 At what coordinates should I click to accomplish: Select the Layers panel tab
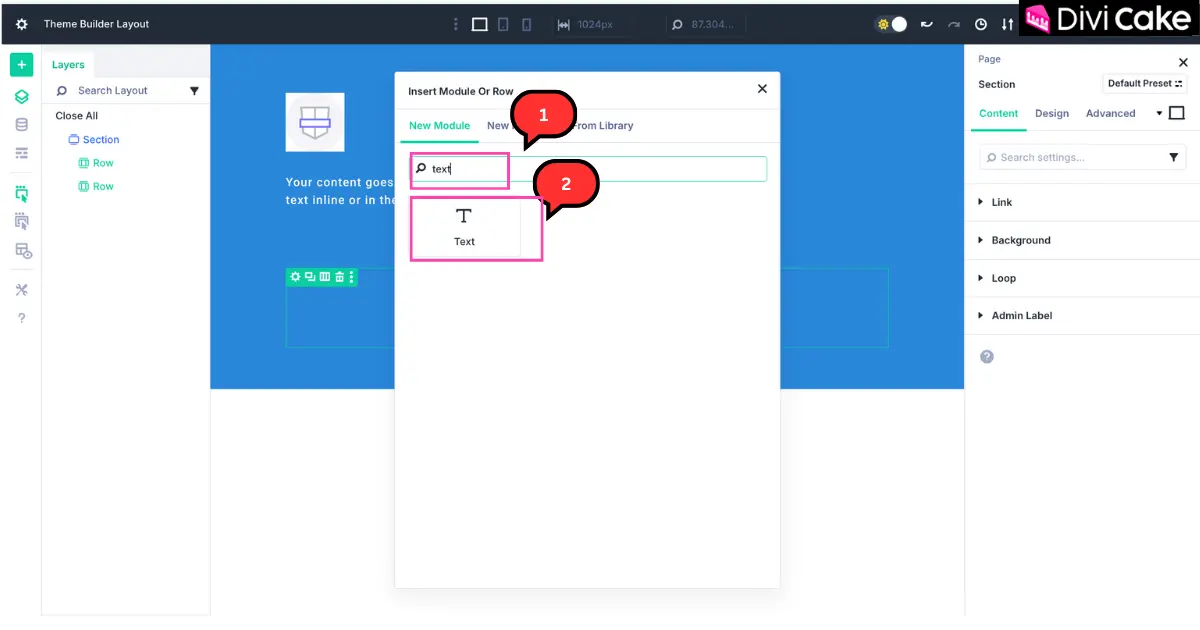click(x=68, y=65)
